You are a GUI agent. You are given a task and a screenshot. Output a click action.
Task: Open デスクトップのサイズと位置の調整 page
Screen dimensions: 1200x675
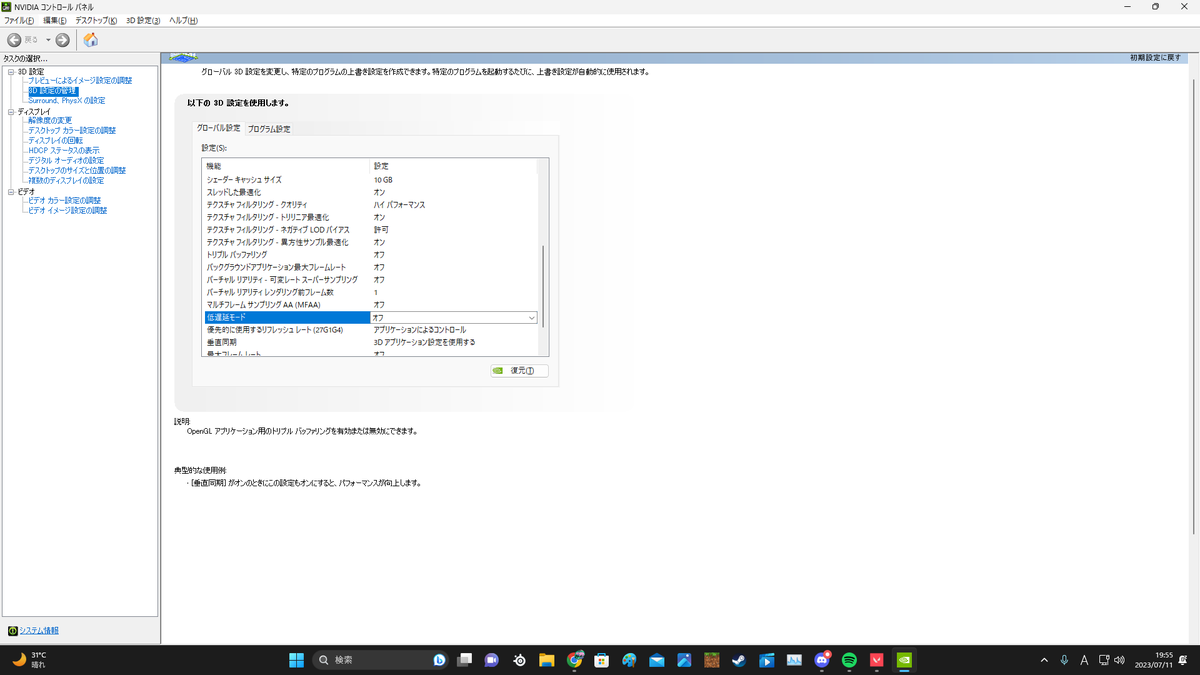pos(77,170)
